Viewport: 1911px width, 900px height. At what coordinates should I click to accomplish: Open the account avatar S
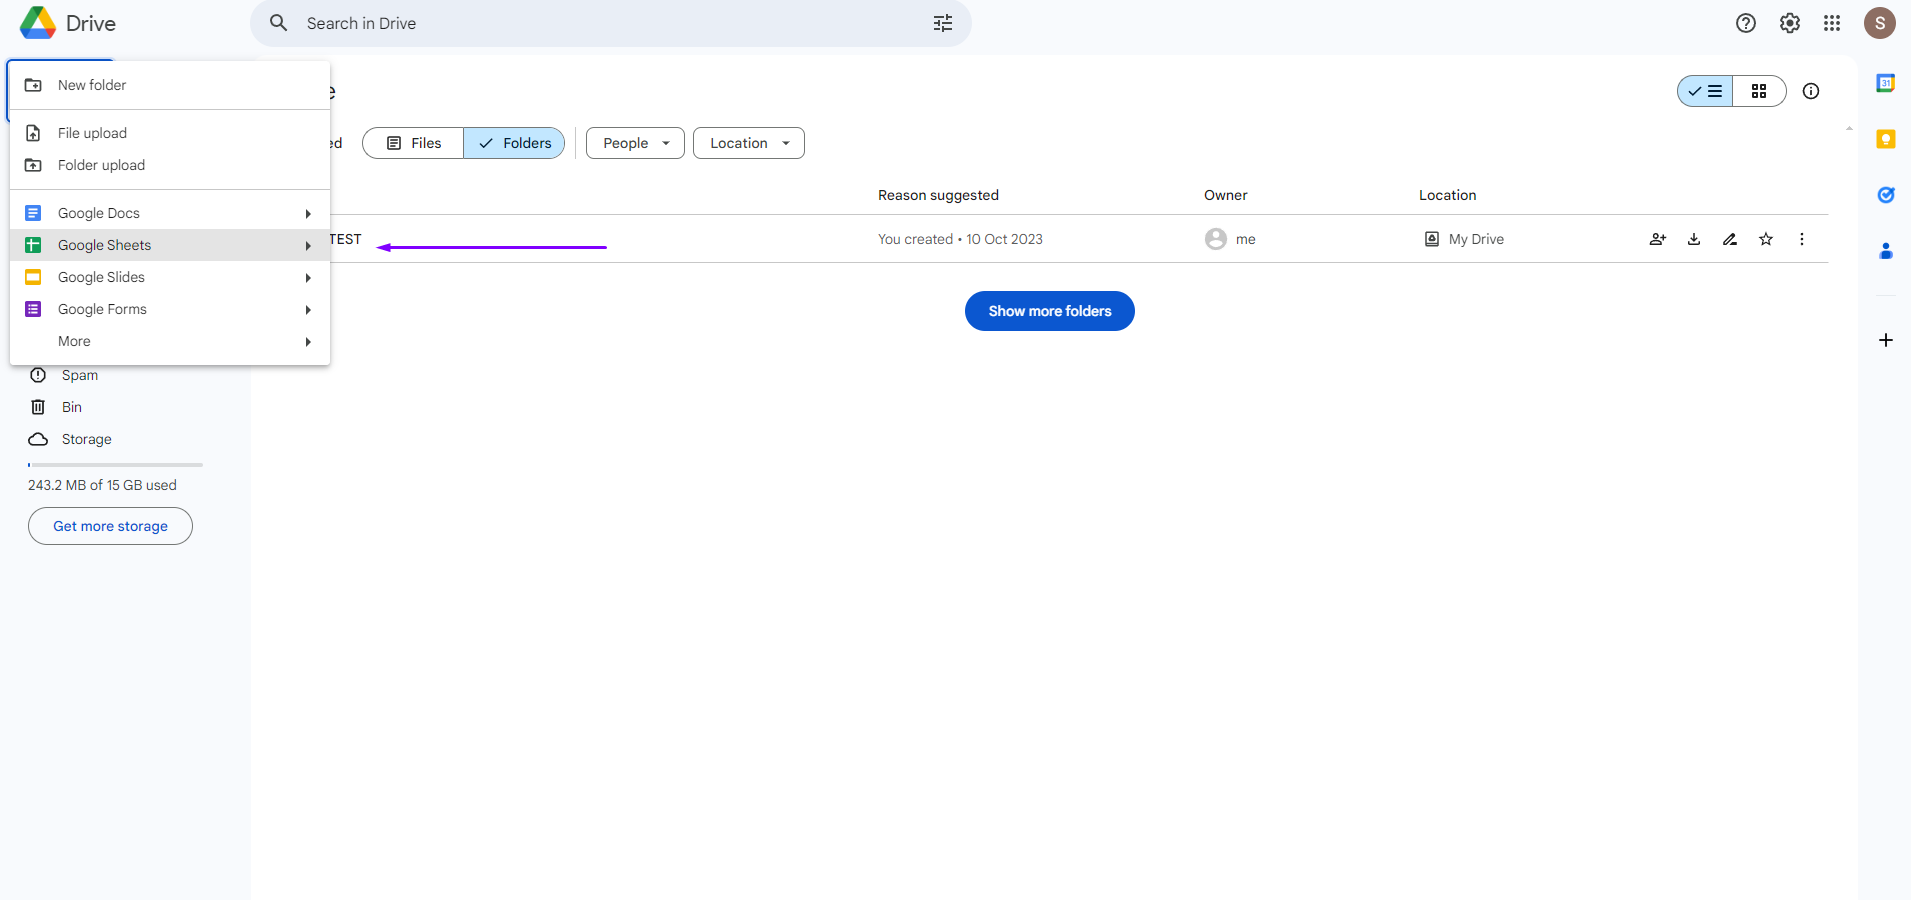pos(1880,23)
